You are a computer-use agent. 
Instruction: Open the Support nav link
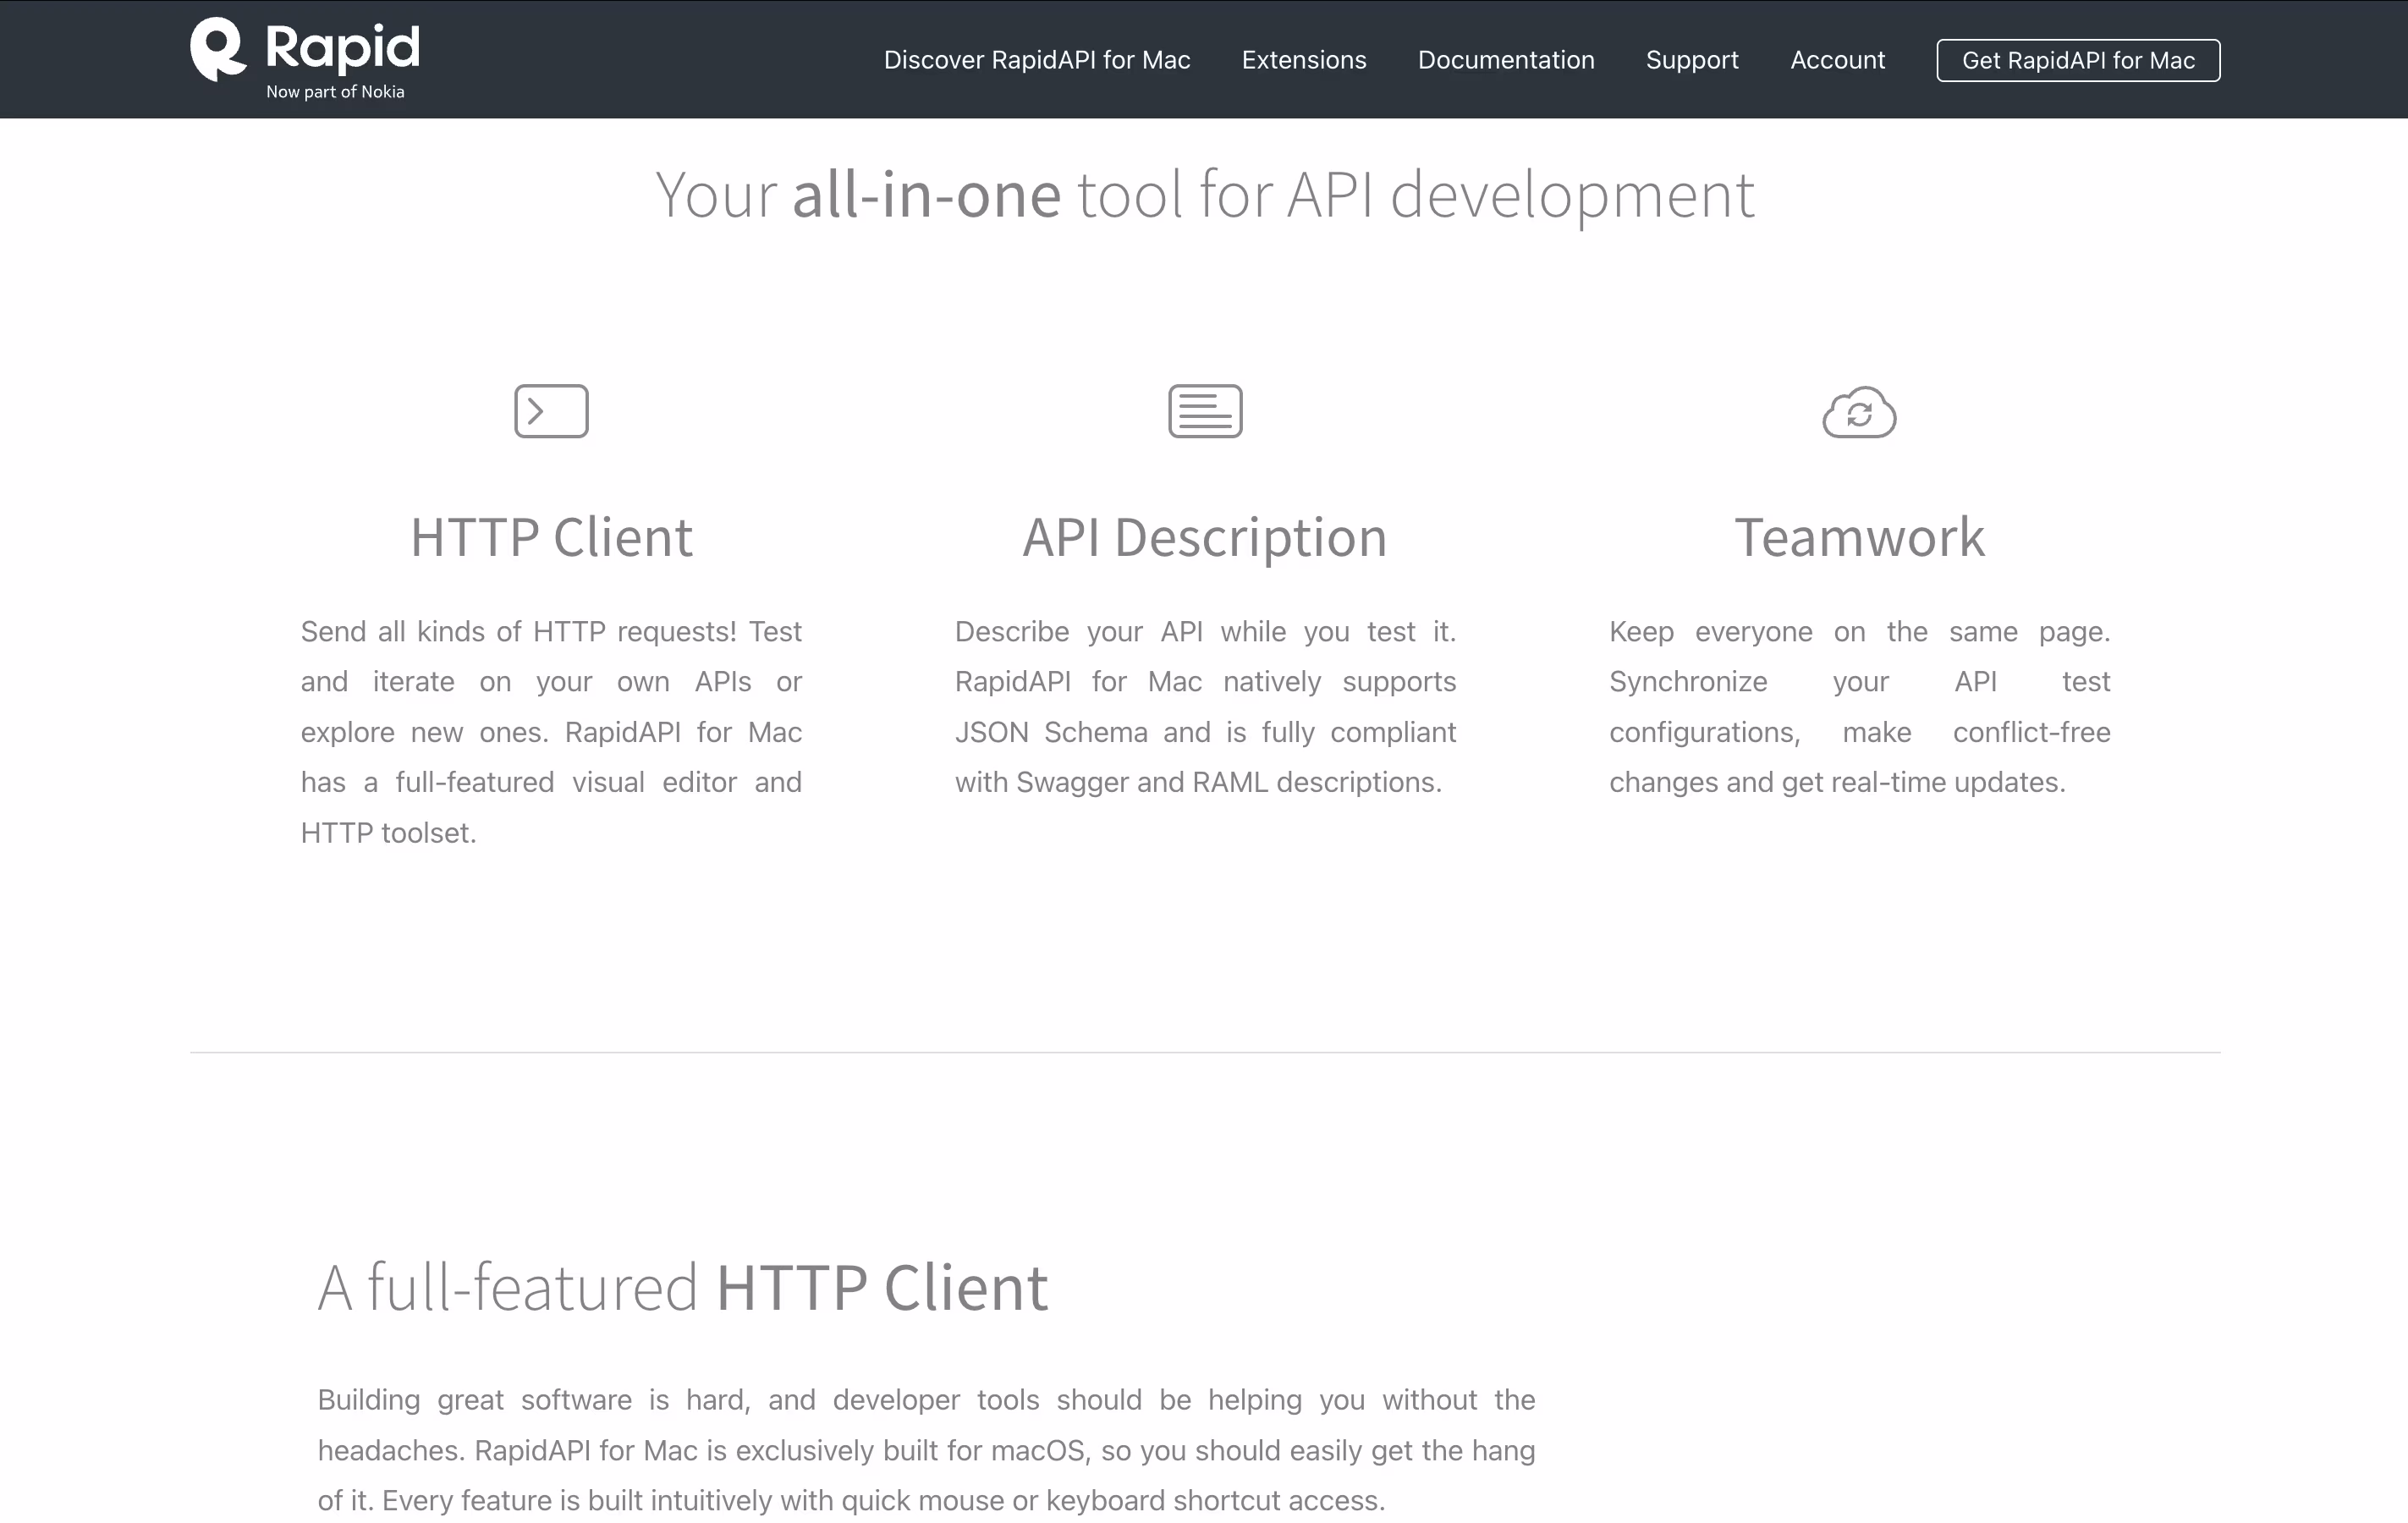tap(1691, 60)
